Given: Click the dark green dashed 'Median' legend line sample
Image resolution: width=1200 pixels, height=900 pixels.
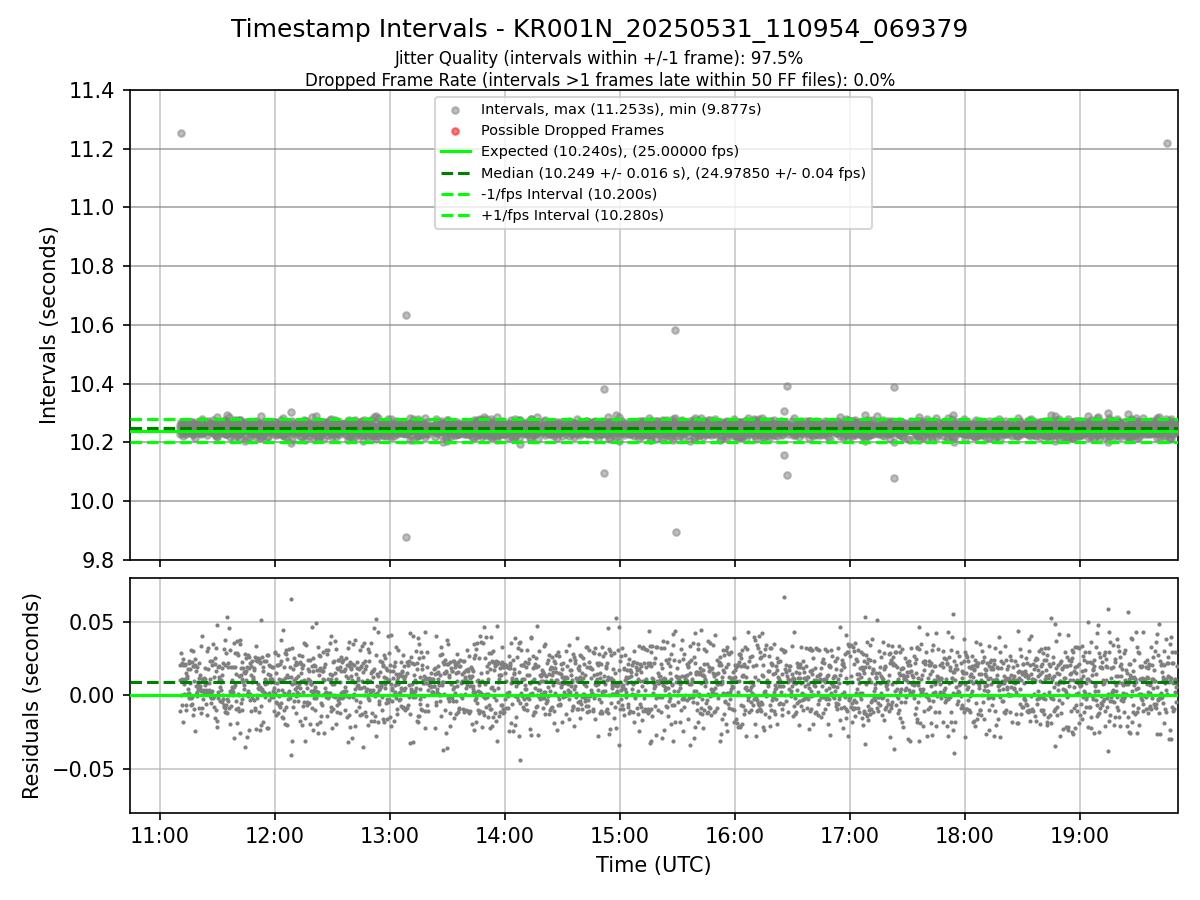Looking at the screenshot, I should click(x=455, y=173).
